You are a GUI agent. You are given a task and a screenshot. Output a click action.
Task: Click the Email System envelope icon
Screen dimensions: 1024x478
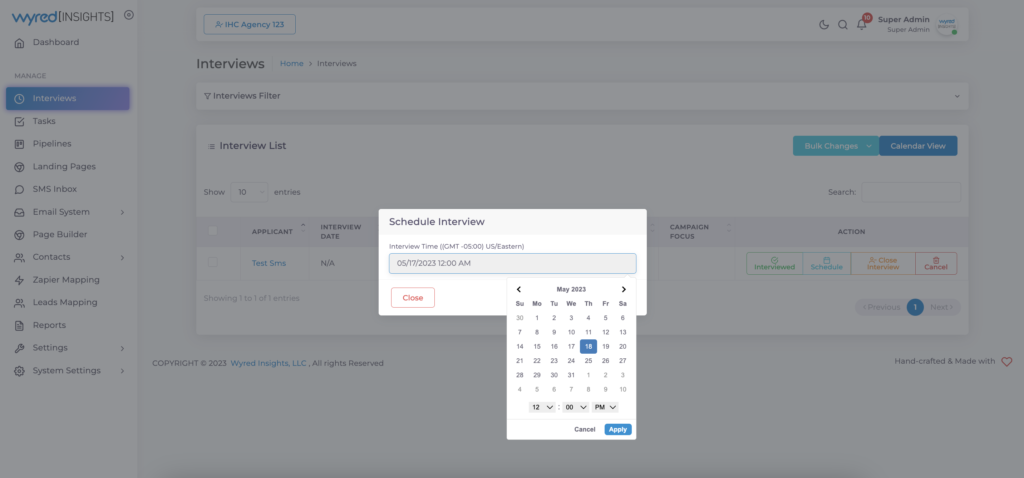19,212
